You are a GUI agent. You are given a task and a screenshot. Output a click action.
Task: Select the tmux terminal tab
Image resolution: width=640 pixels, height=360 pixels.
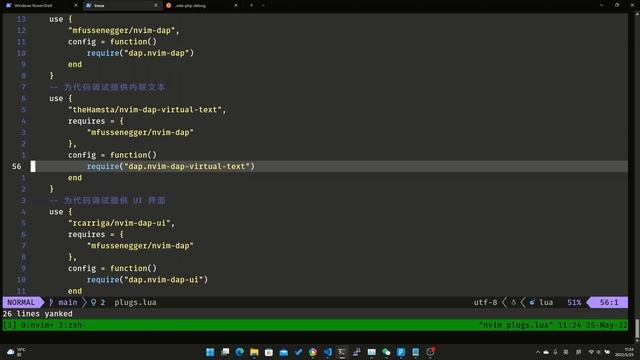pyautogui.click(x=122, y=6)
